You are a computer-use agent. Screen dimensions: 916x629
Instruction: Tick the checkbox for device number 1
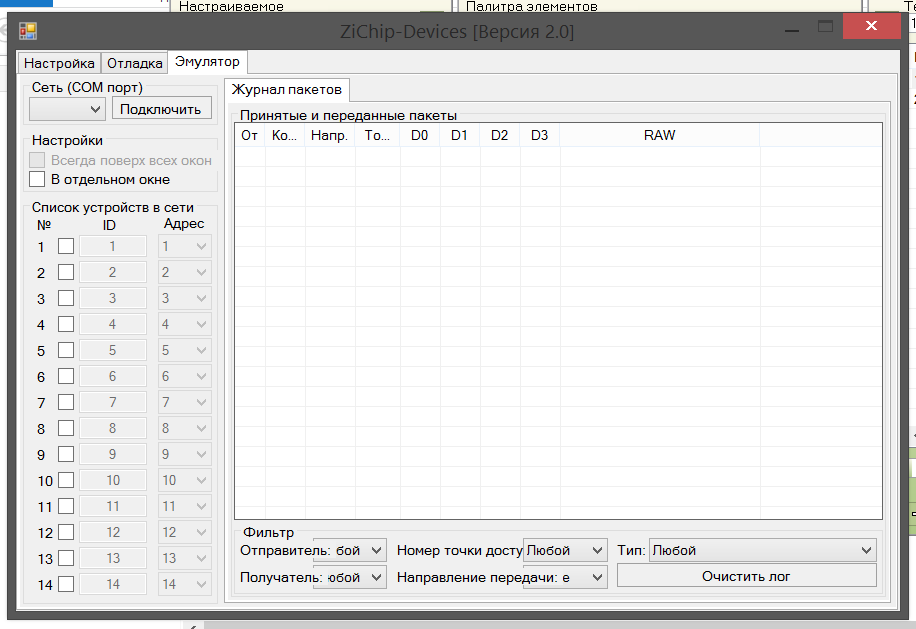pos(66,246)
